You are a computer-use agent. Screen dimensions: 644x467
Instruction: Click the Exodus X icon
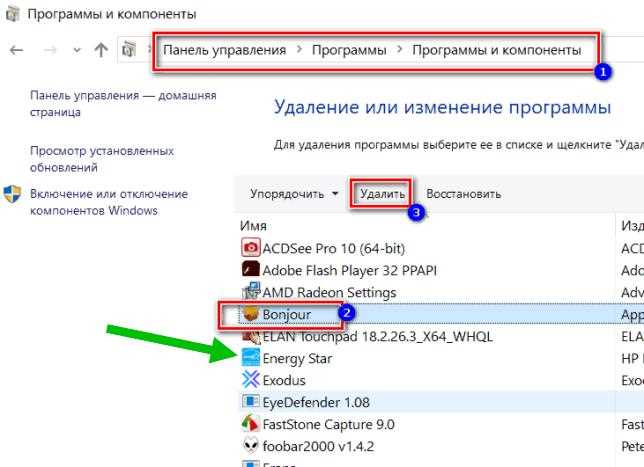(x=251, y=379)
